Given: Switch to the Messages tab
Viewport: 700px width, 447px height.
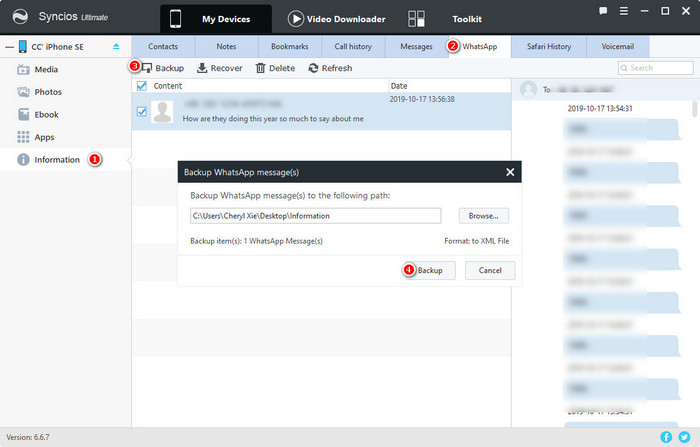Looking at the screenshot, I should click(417, 46).
